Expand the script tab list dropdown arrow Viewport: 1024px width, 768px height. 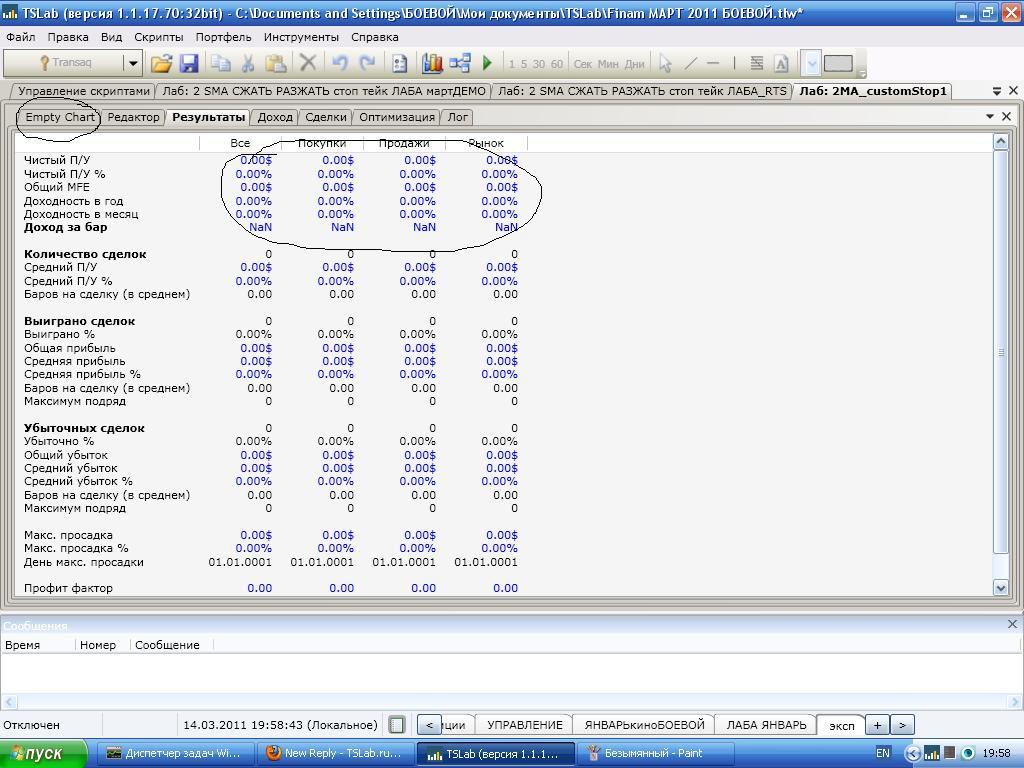pos(996,91)
